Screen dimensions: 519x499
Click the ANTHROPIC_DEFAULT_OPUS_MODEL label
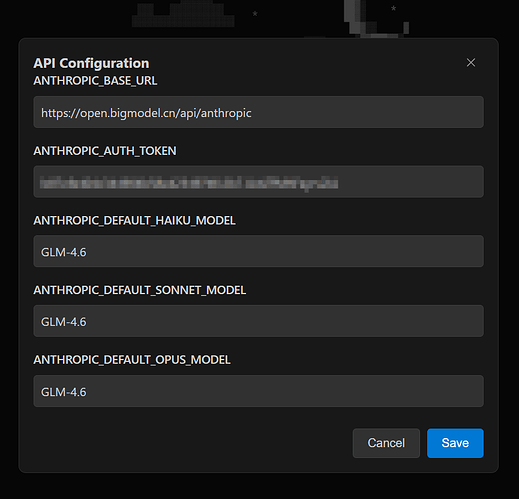point(132,360)
